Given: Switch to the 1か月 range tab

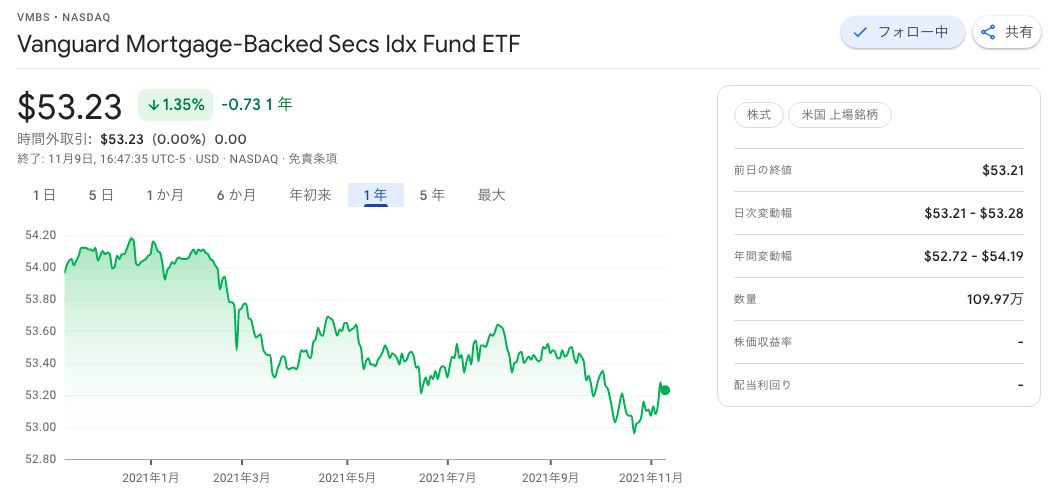Looking at the screenshot, I should [x=166, y=196].
